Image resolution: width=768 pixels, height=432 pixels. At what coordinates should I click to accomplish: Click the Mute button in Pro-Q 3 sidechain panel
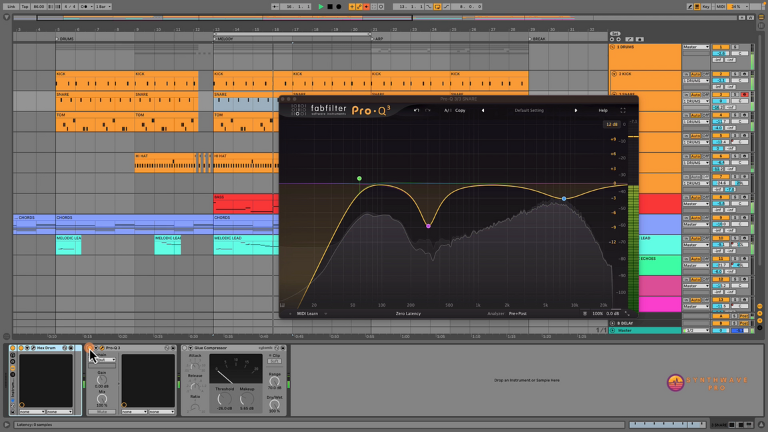pyautogui.click(x=102, y=412)
